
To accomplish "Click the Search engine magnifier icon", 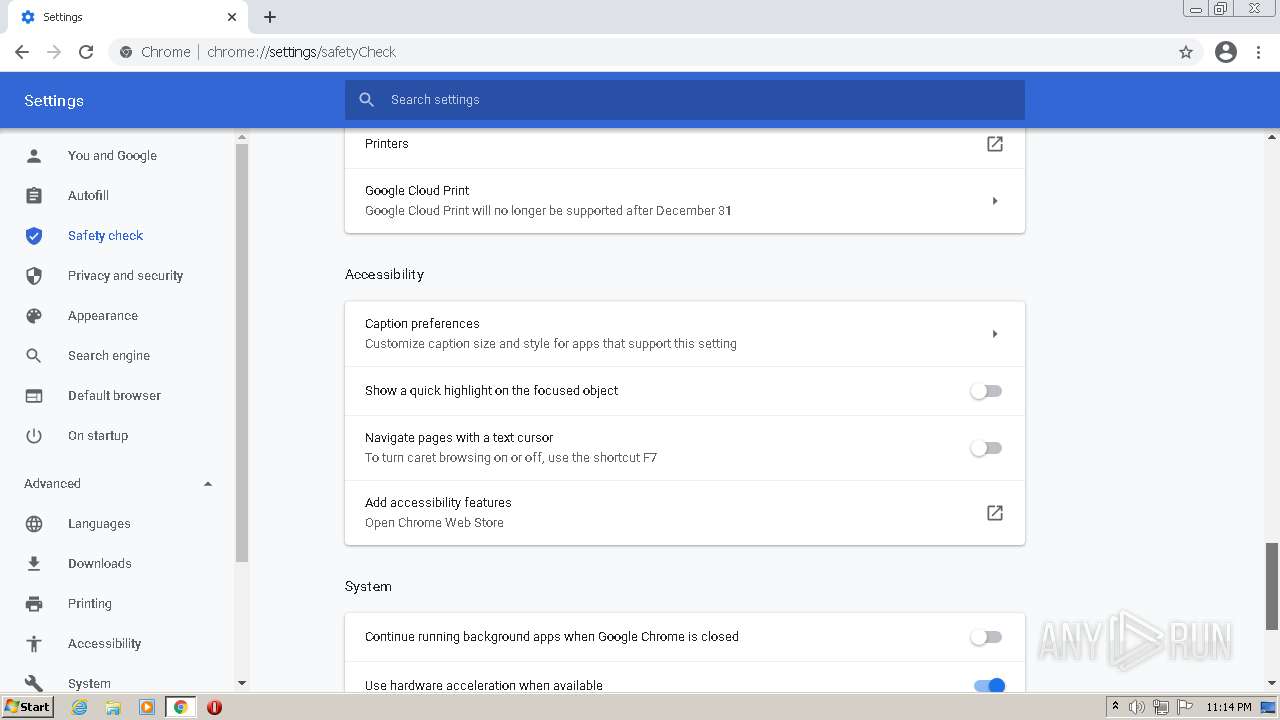I will tap(34, 356).
